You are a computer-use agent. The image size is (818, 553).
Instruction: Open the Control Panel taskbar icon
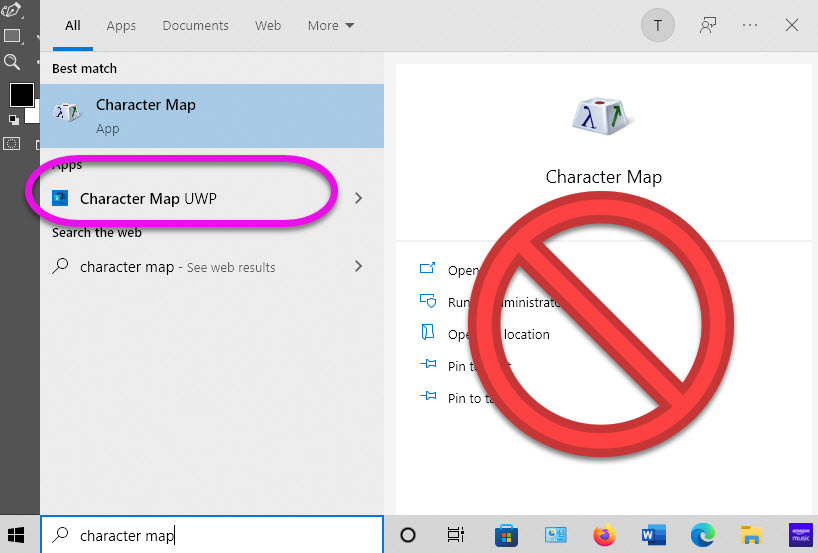click(x=555, y=535)
